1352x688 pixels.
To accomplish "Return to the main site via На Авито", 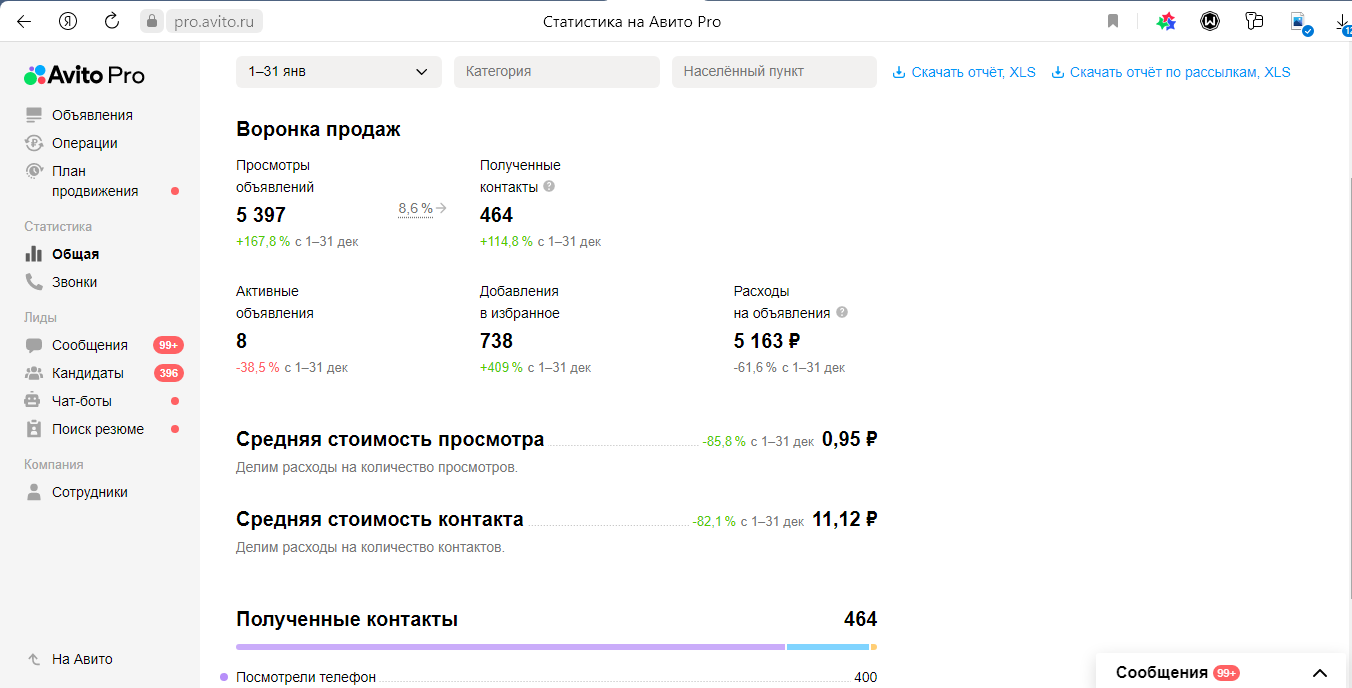I will tap(82, 659).
